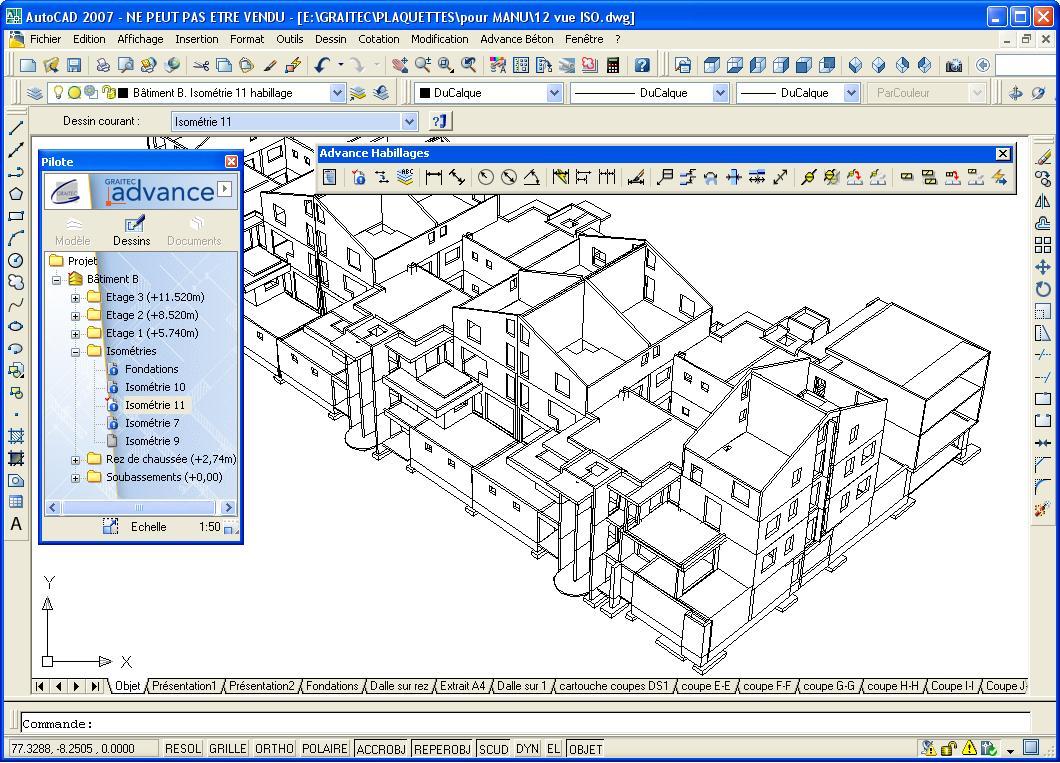Select the Hatch tool
The image size is (1060, 763).
pos(16,436)
